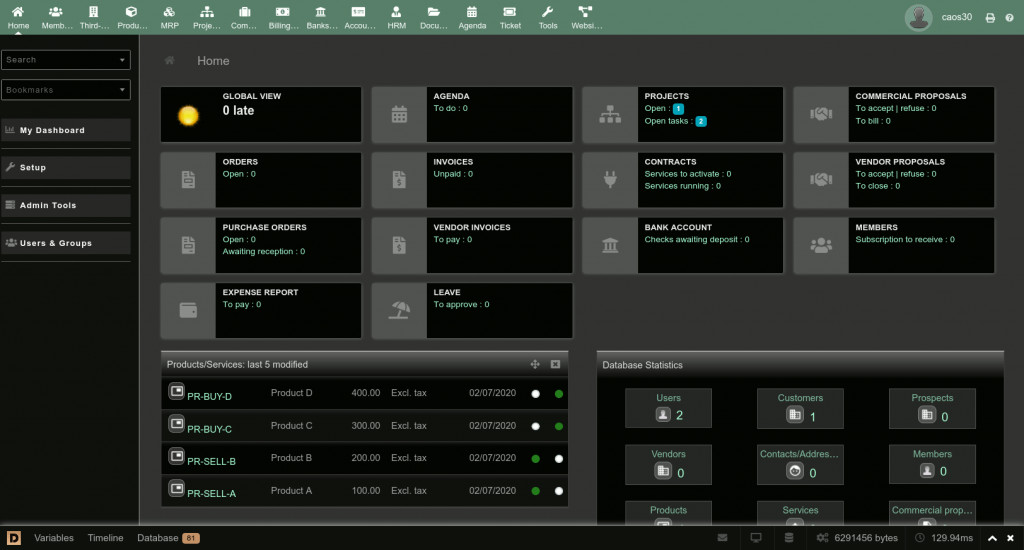
Task: Close the Products/Services widget box
Action: (555, 365)
